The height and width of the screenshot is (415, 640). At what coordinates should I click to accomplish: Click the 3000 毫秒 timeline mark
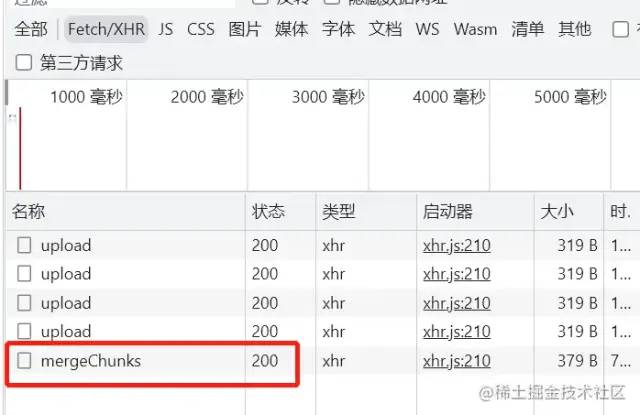[328, 97]
